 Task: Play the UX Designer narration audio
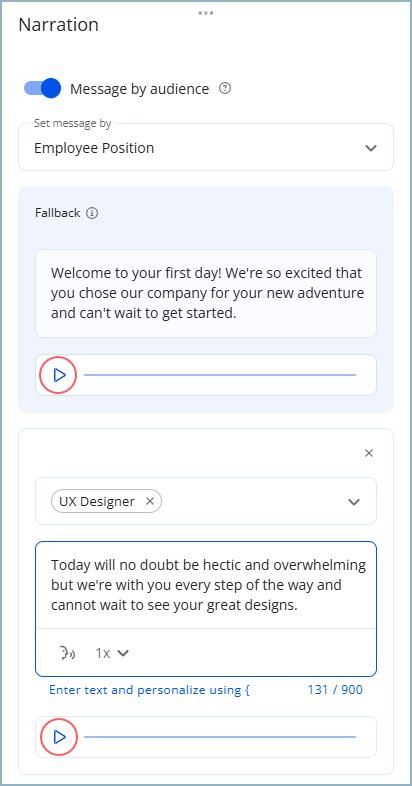click(x=59, y=737)
